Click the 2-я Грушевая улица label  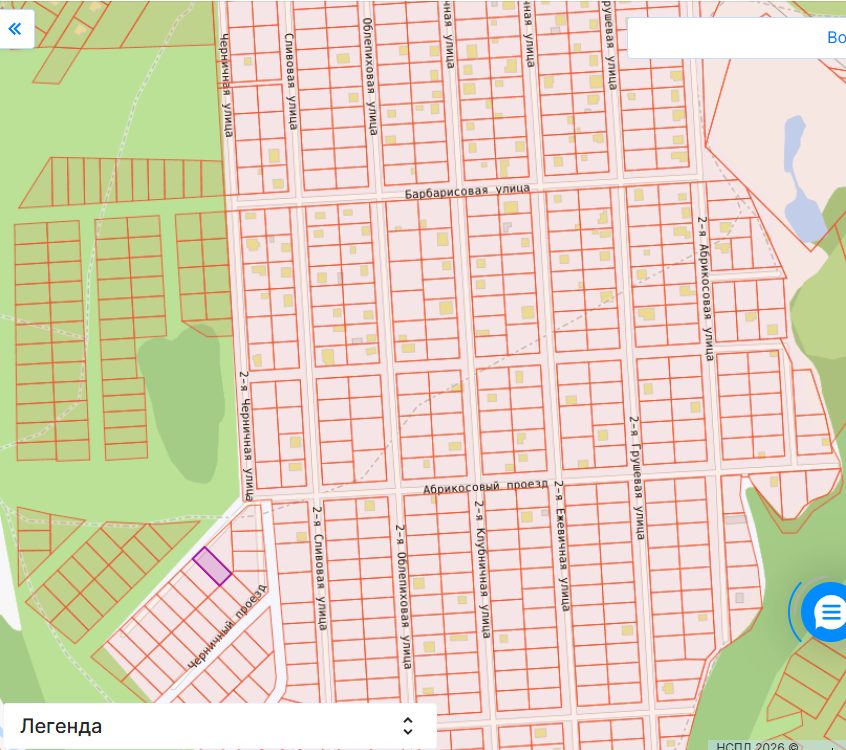tap(637, 478)
